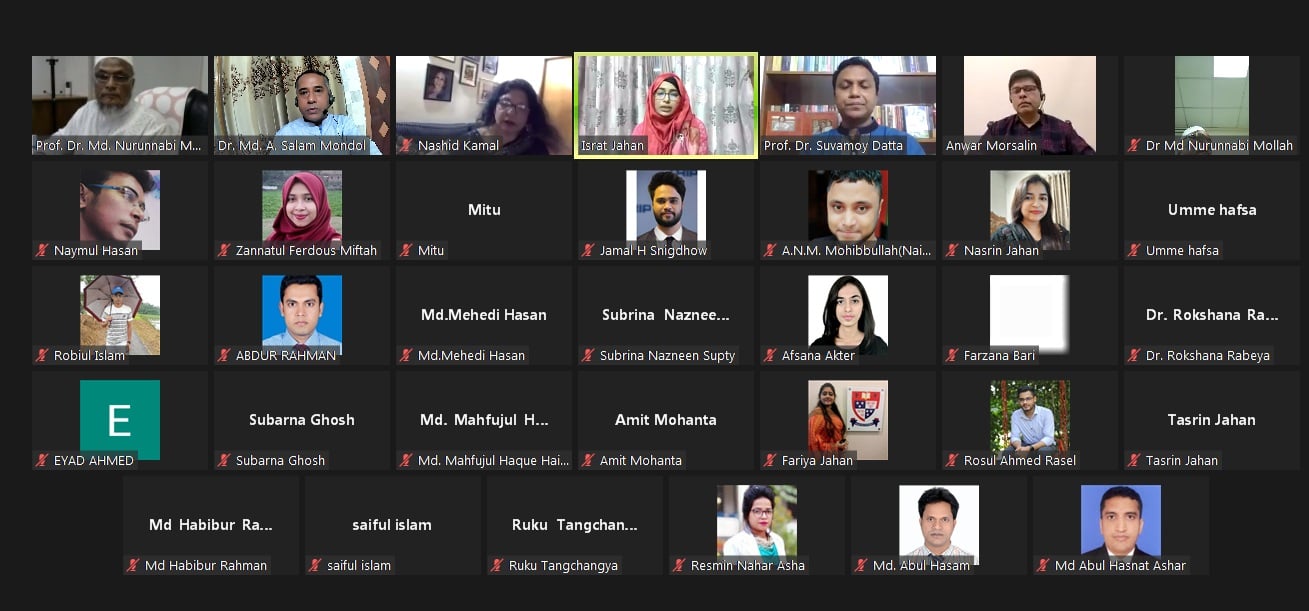Select Prof. Dr. Suvamoy Datta's video tile
This screenshot has height=611, width=1309.
point(848,105)
